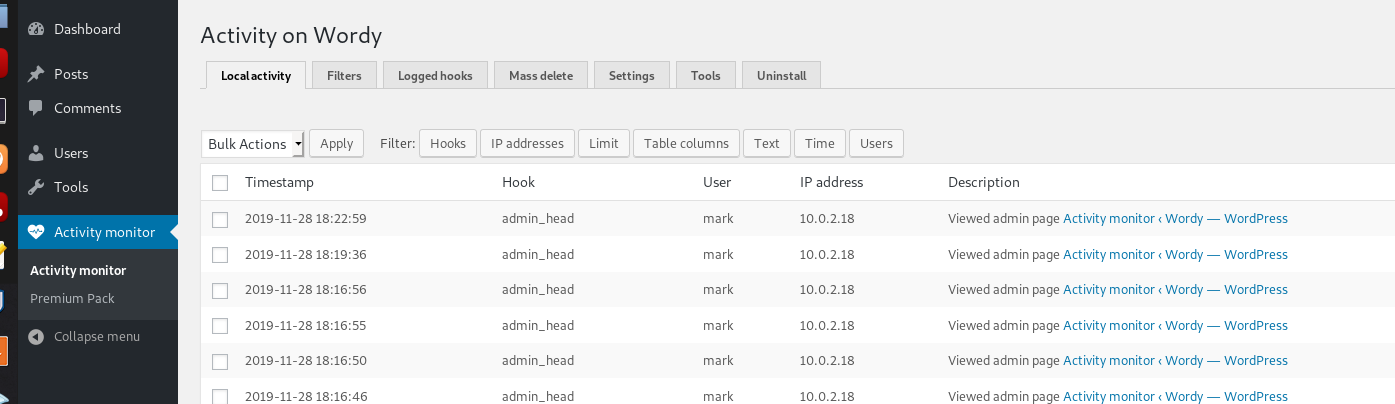Open the Table columns filter

686,144
